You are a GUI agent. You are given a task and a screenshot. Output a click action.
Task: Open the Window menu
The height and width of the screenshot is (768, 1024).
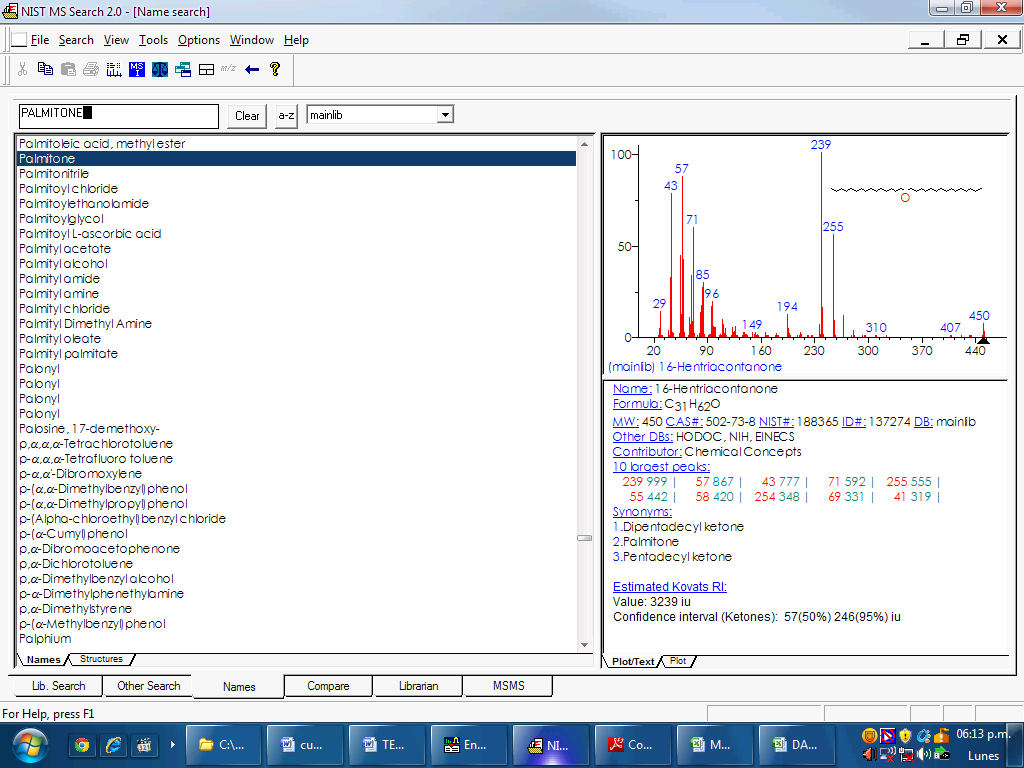[252, 40]
